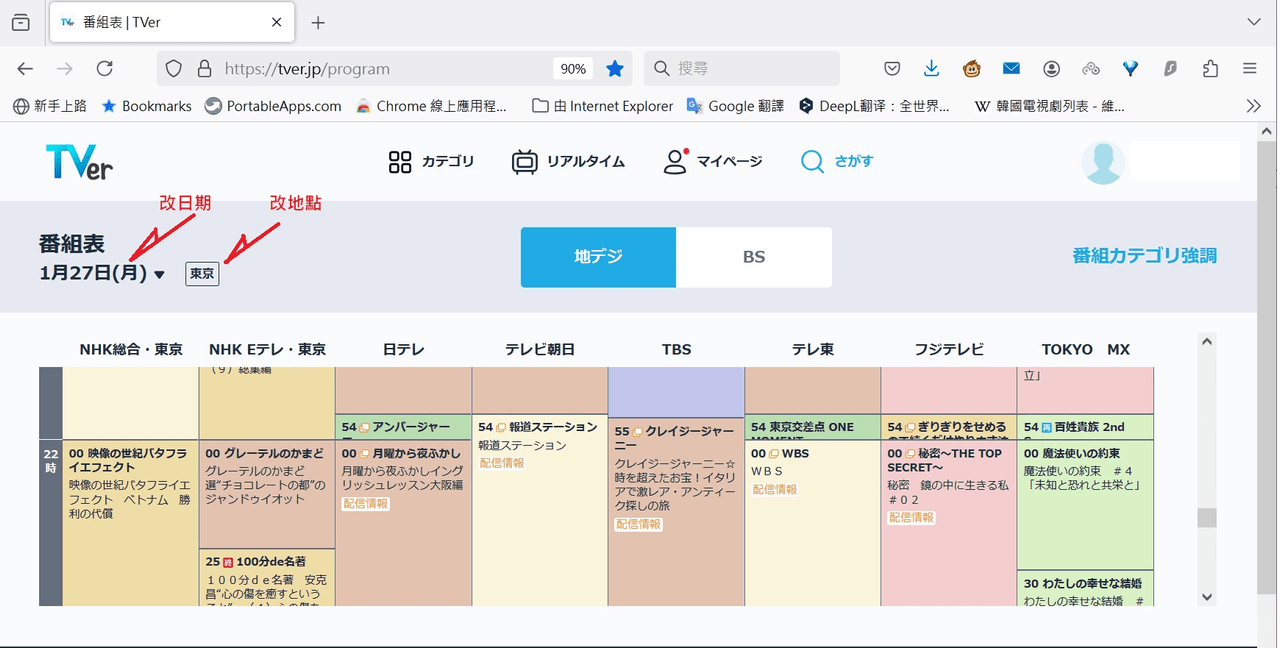
Task: Click 番組カテゴリ強調 link
Action: pyautogui.click(x=1144, y=256)
